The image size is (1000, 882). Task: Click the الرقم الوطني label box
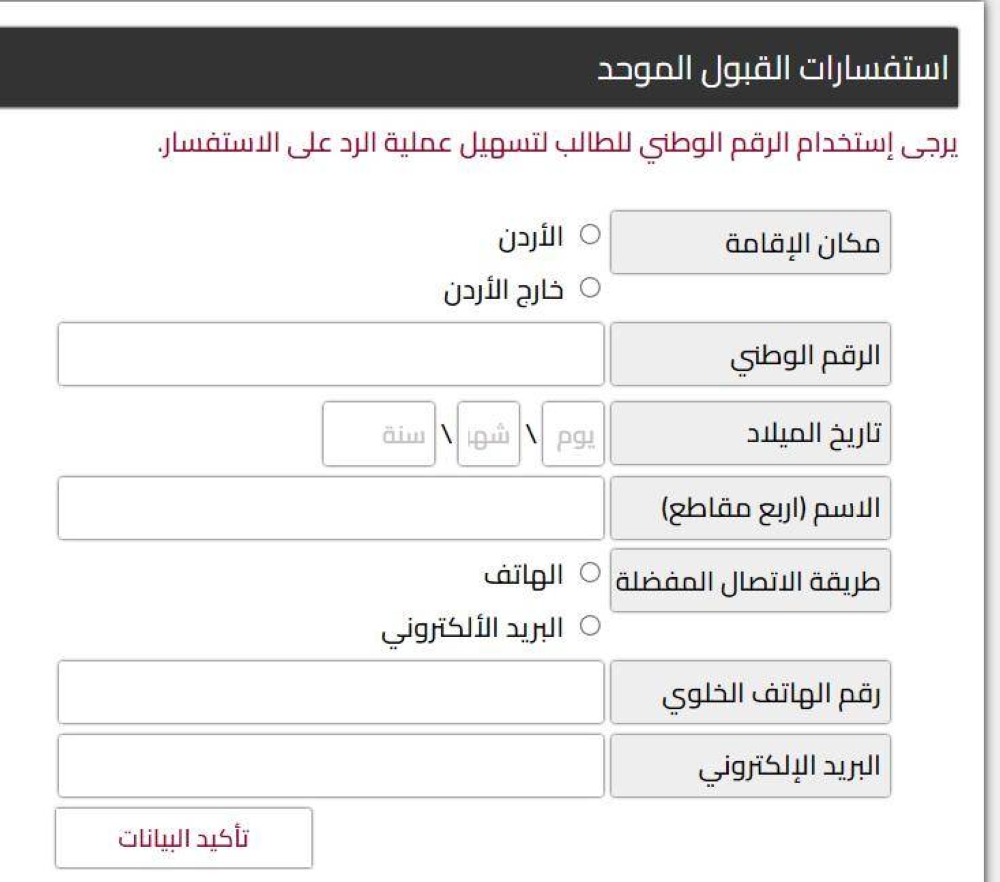point(751,354)
